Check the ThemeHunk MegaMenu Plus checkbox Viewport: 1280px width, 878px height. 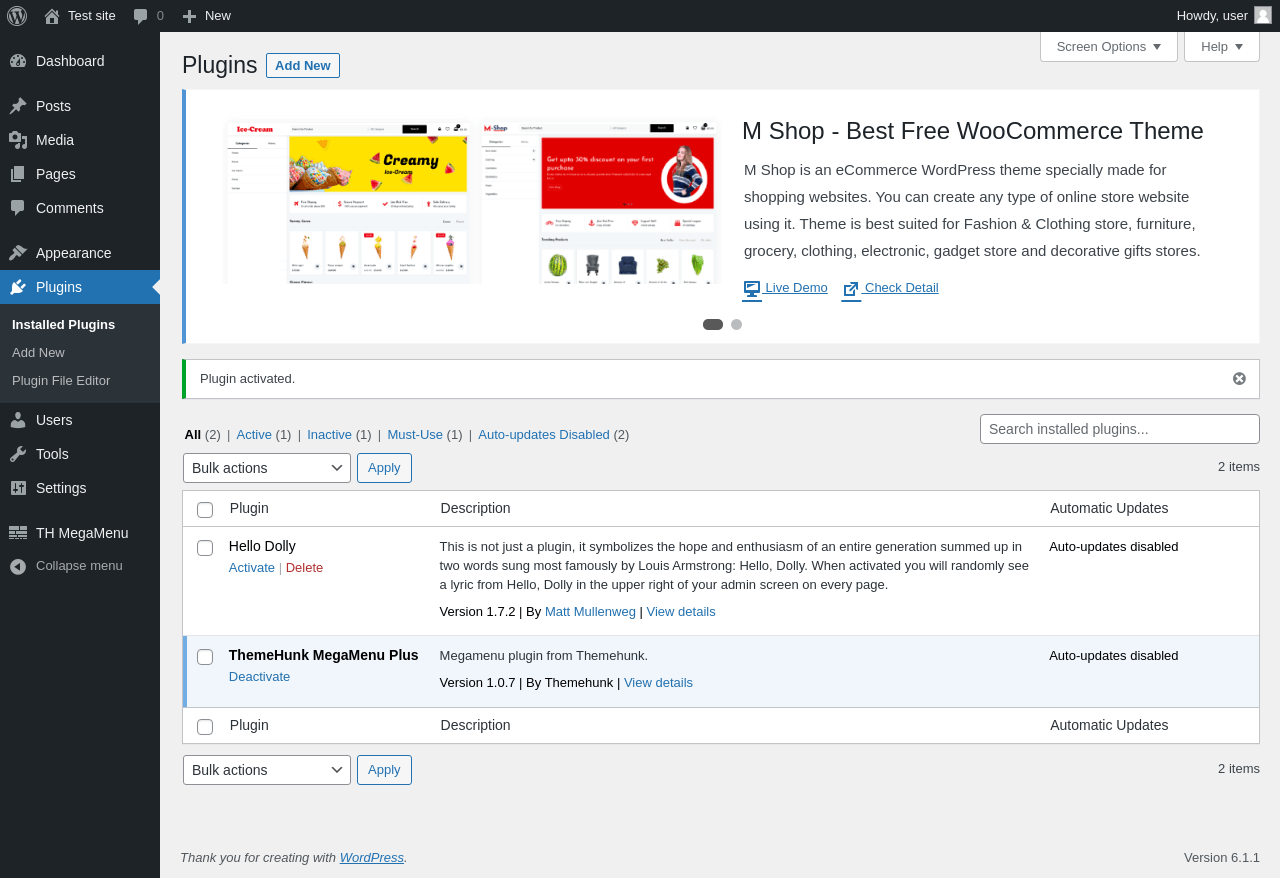click(205, 657)
